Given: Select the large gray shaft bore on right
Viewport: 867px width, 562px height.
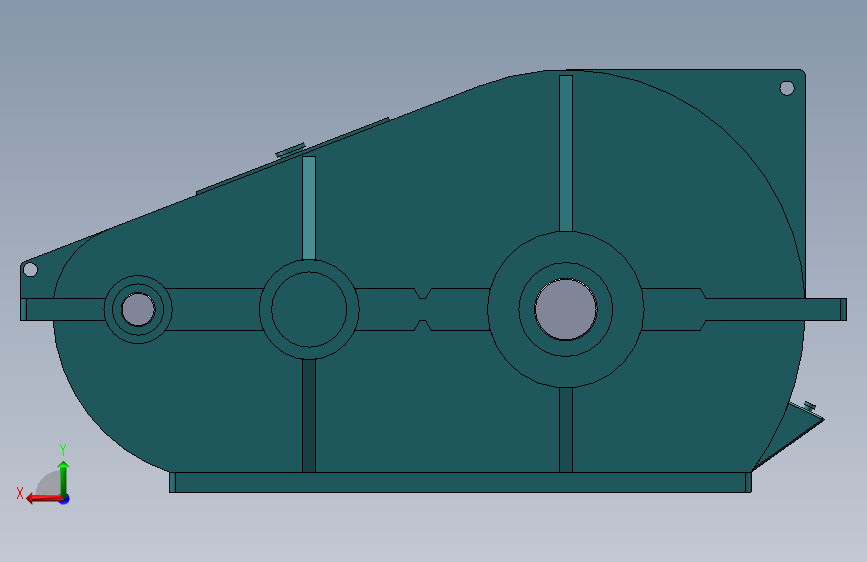Looking at the screenshot, I should point(565,309).
